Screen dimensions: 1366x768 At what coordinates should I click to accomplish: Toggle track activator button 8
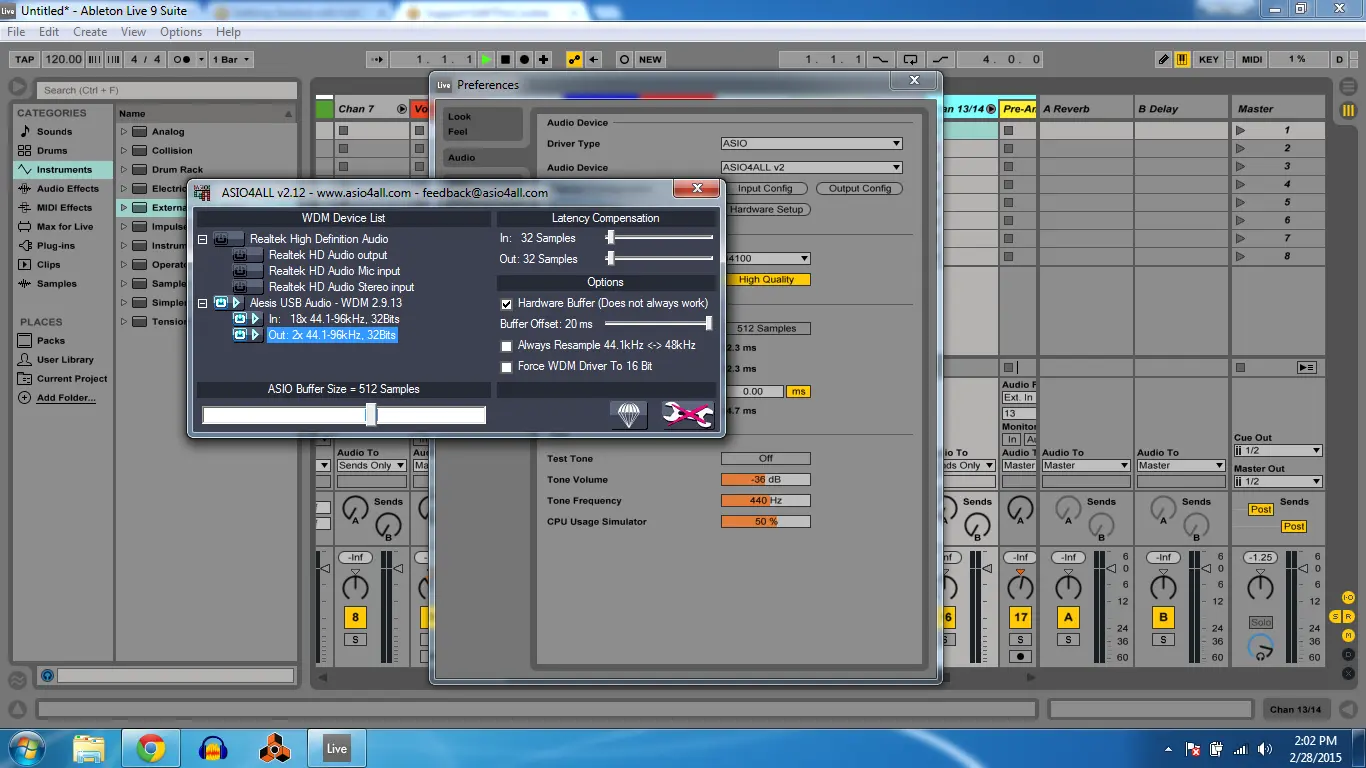click(x=355, y=617)
